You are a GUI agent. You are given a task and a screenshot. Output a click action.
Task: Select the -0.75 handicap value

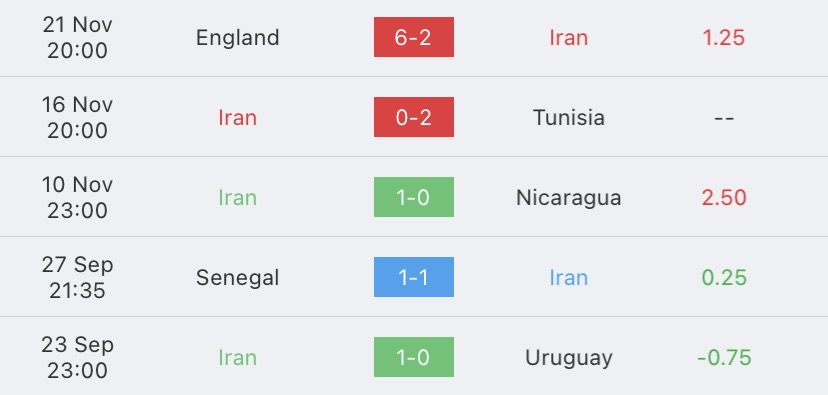pyautogui.click(x=723, y=358)
